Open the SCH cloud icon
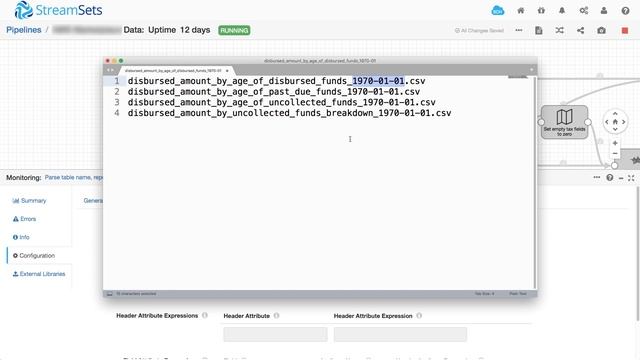This screenshot has width=640, height=360. point(498,11)
